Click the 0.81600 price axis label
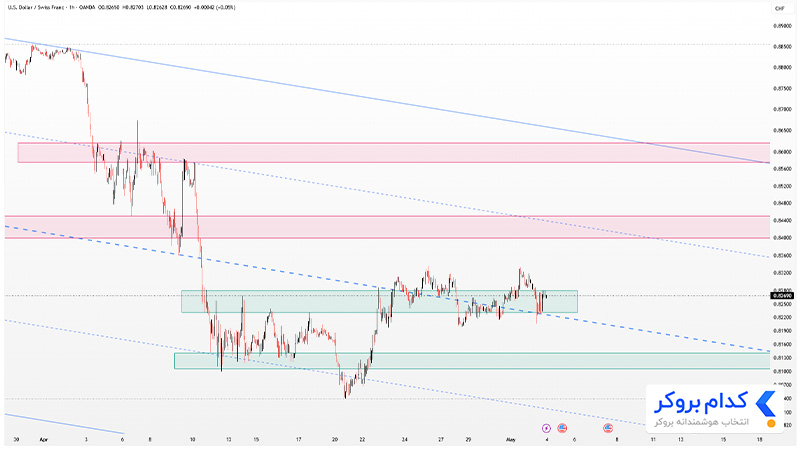 tap(782, 344)
